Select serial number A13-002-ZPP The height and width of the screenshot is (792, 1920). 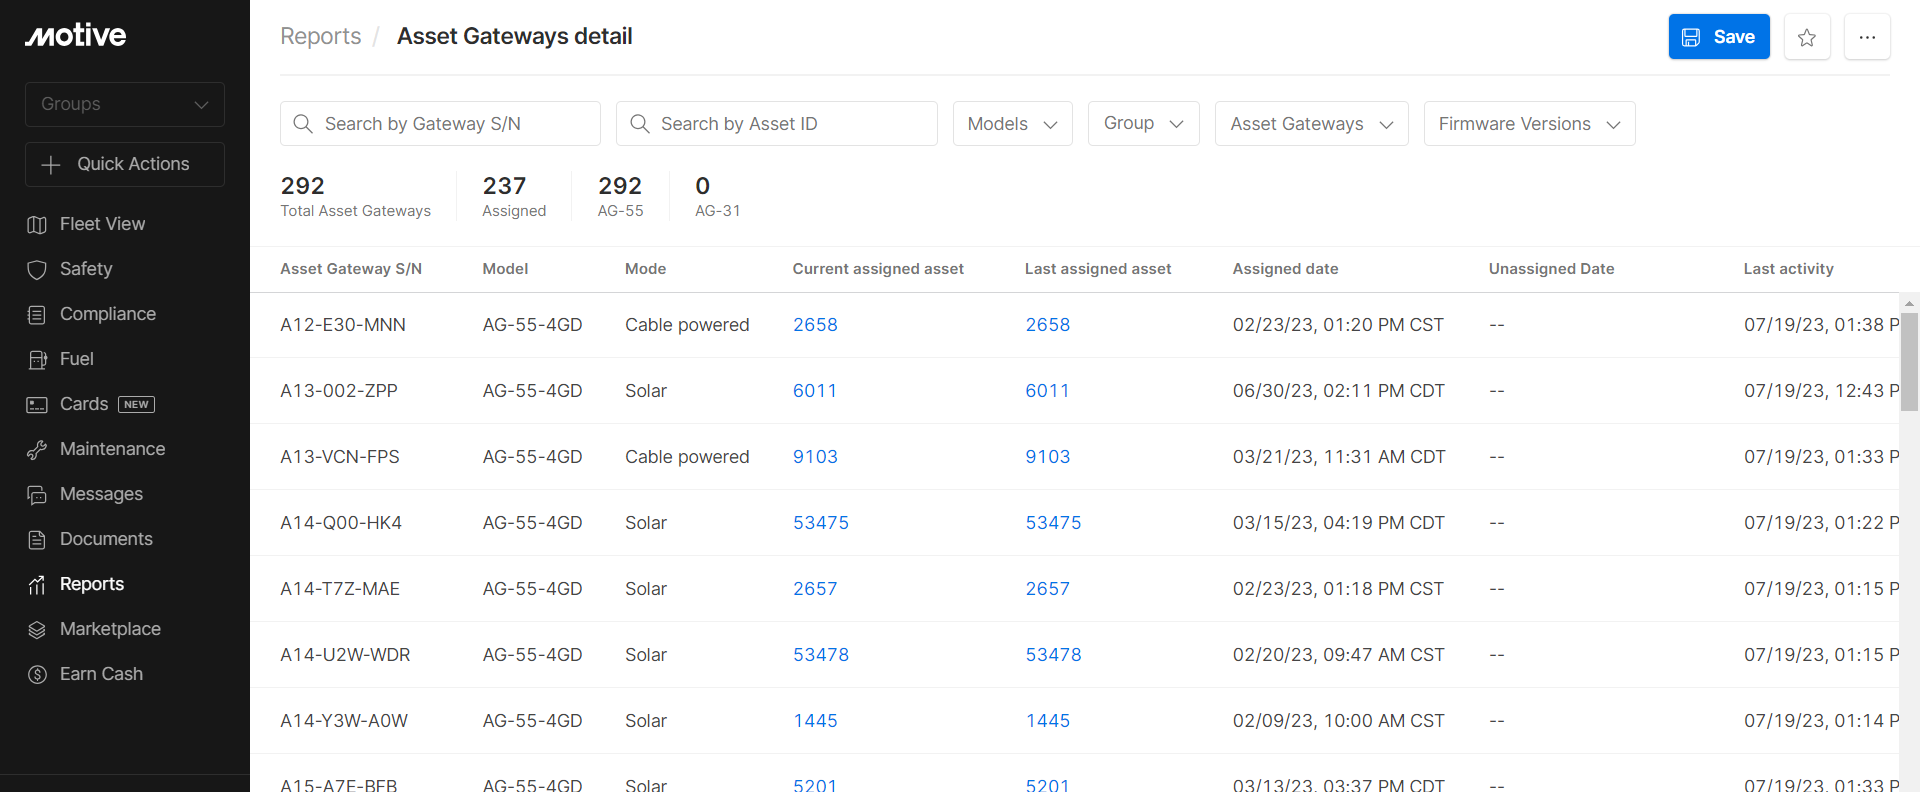coord(339,391)
